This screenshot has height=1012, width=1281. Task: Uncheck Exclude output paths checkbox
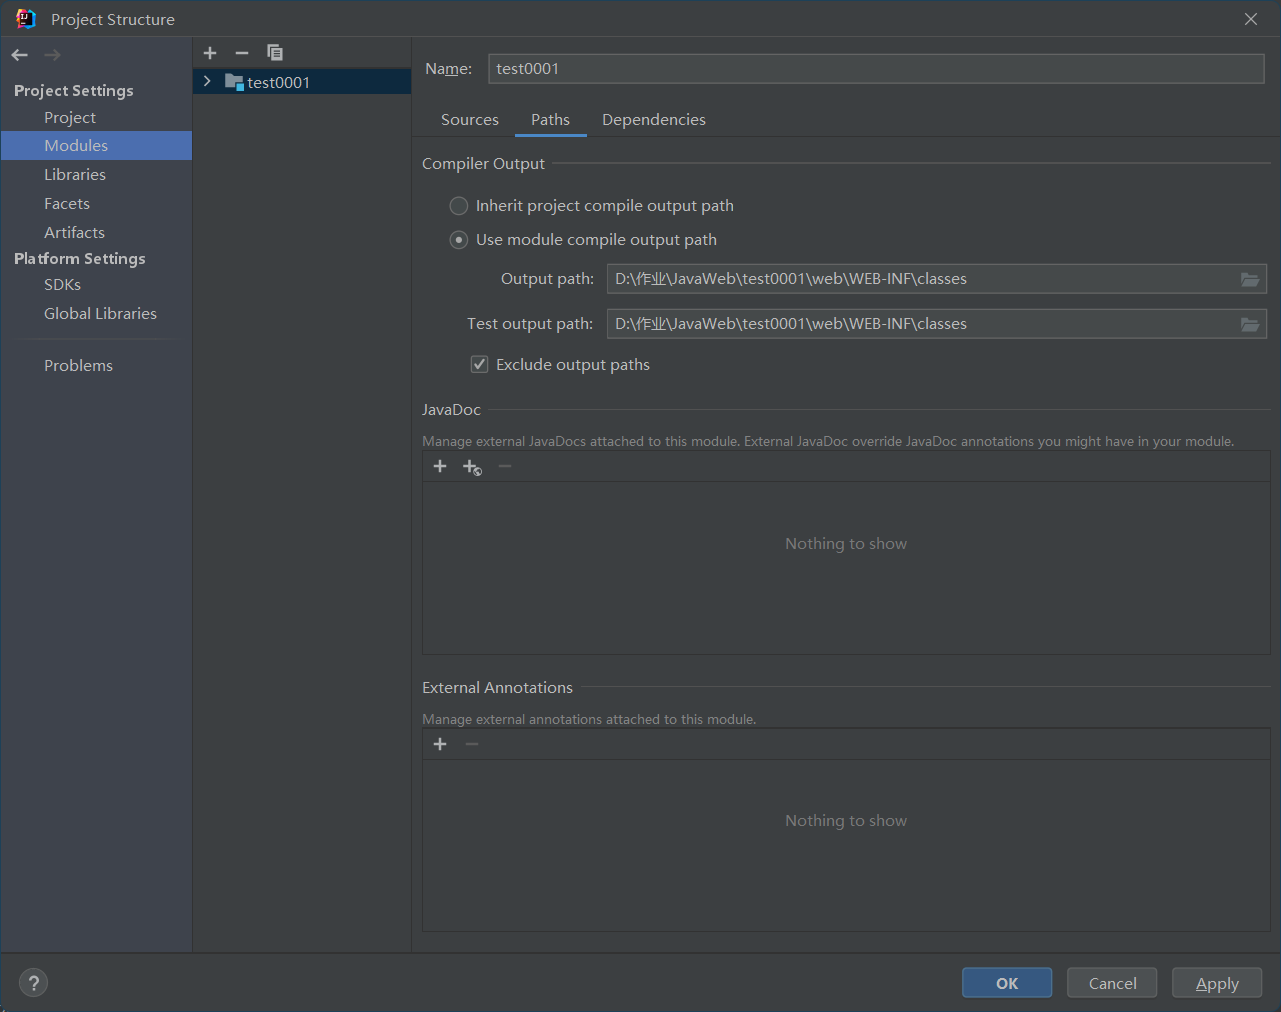[480, 365]
